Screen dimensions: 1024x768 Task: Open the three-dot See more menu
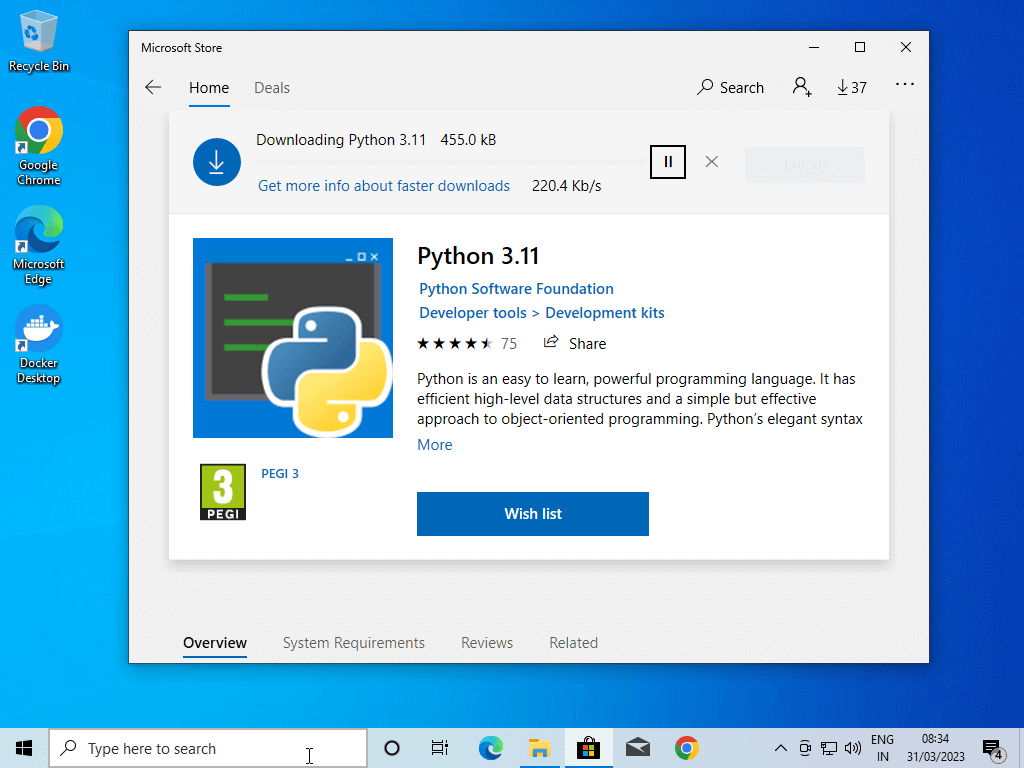click(x=904, y=84)
